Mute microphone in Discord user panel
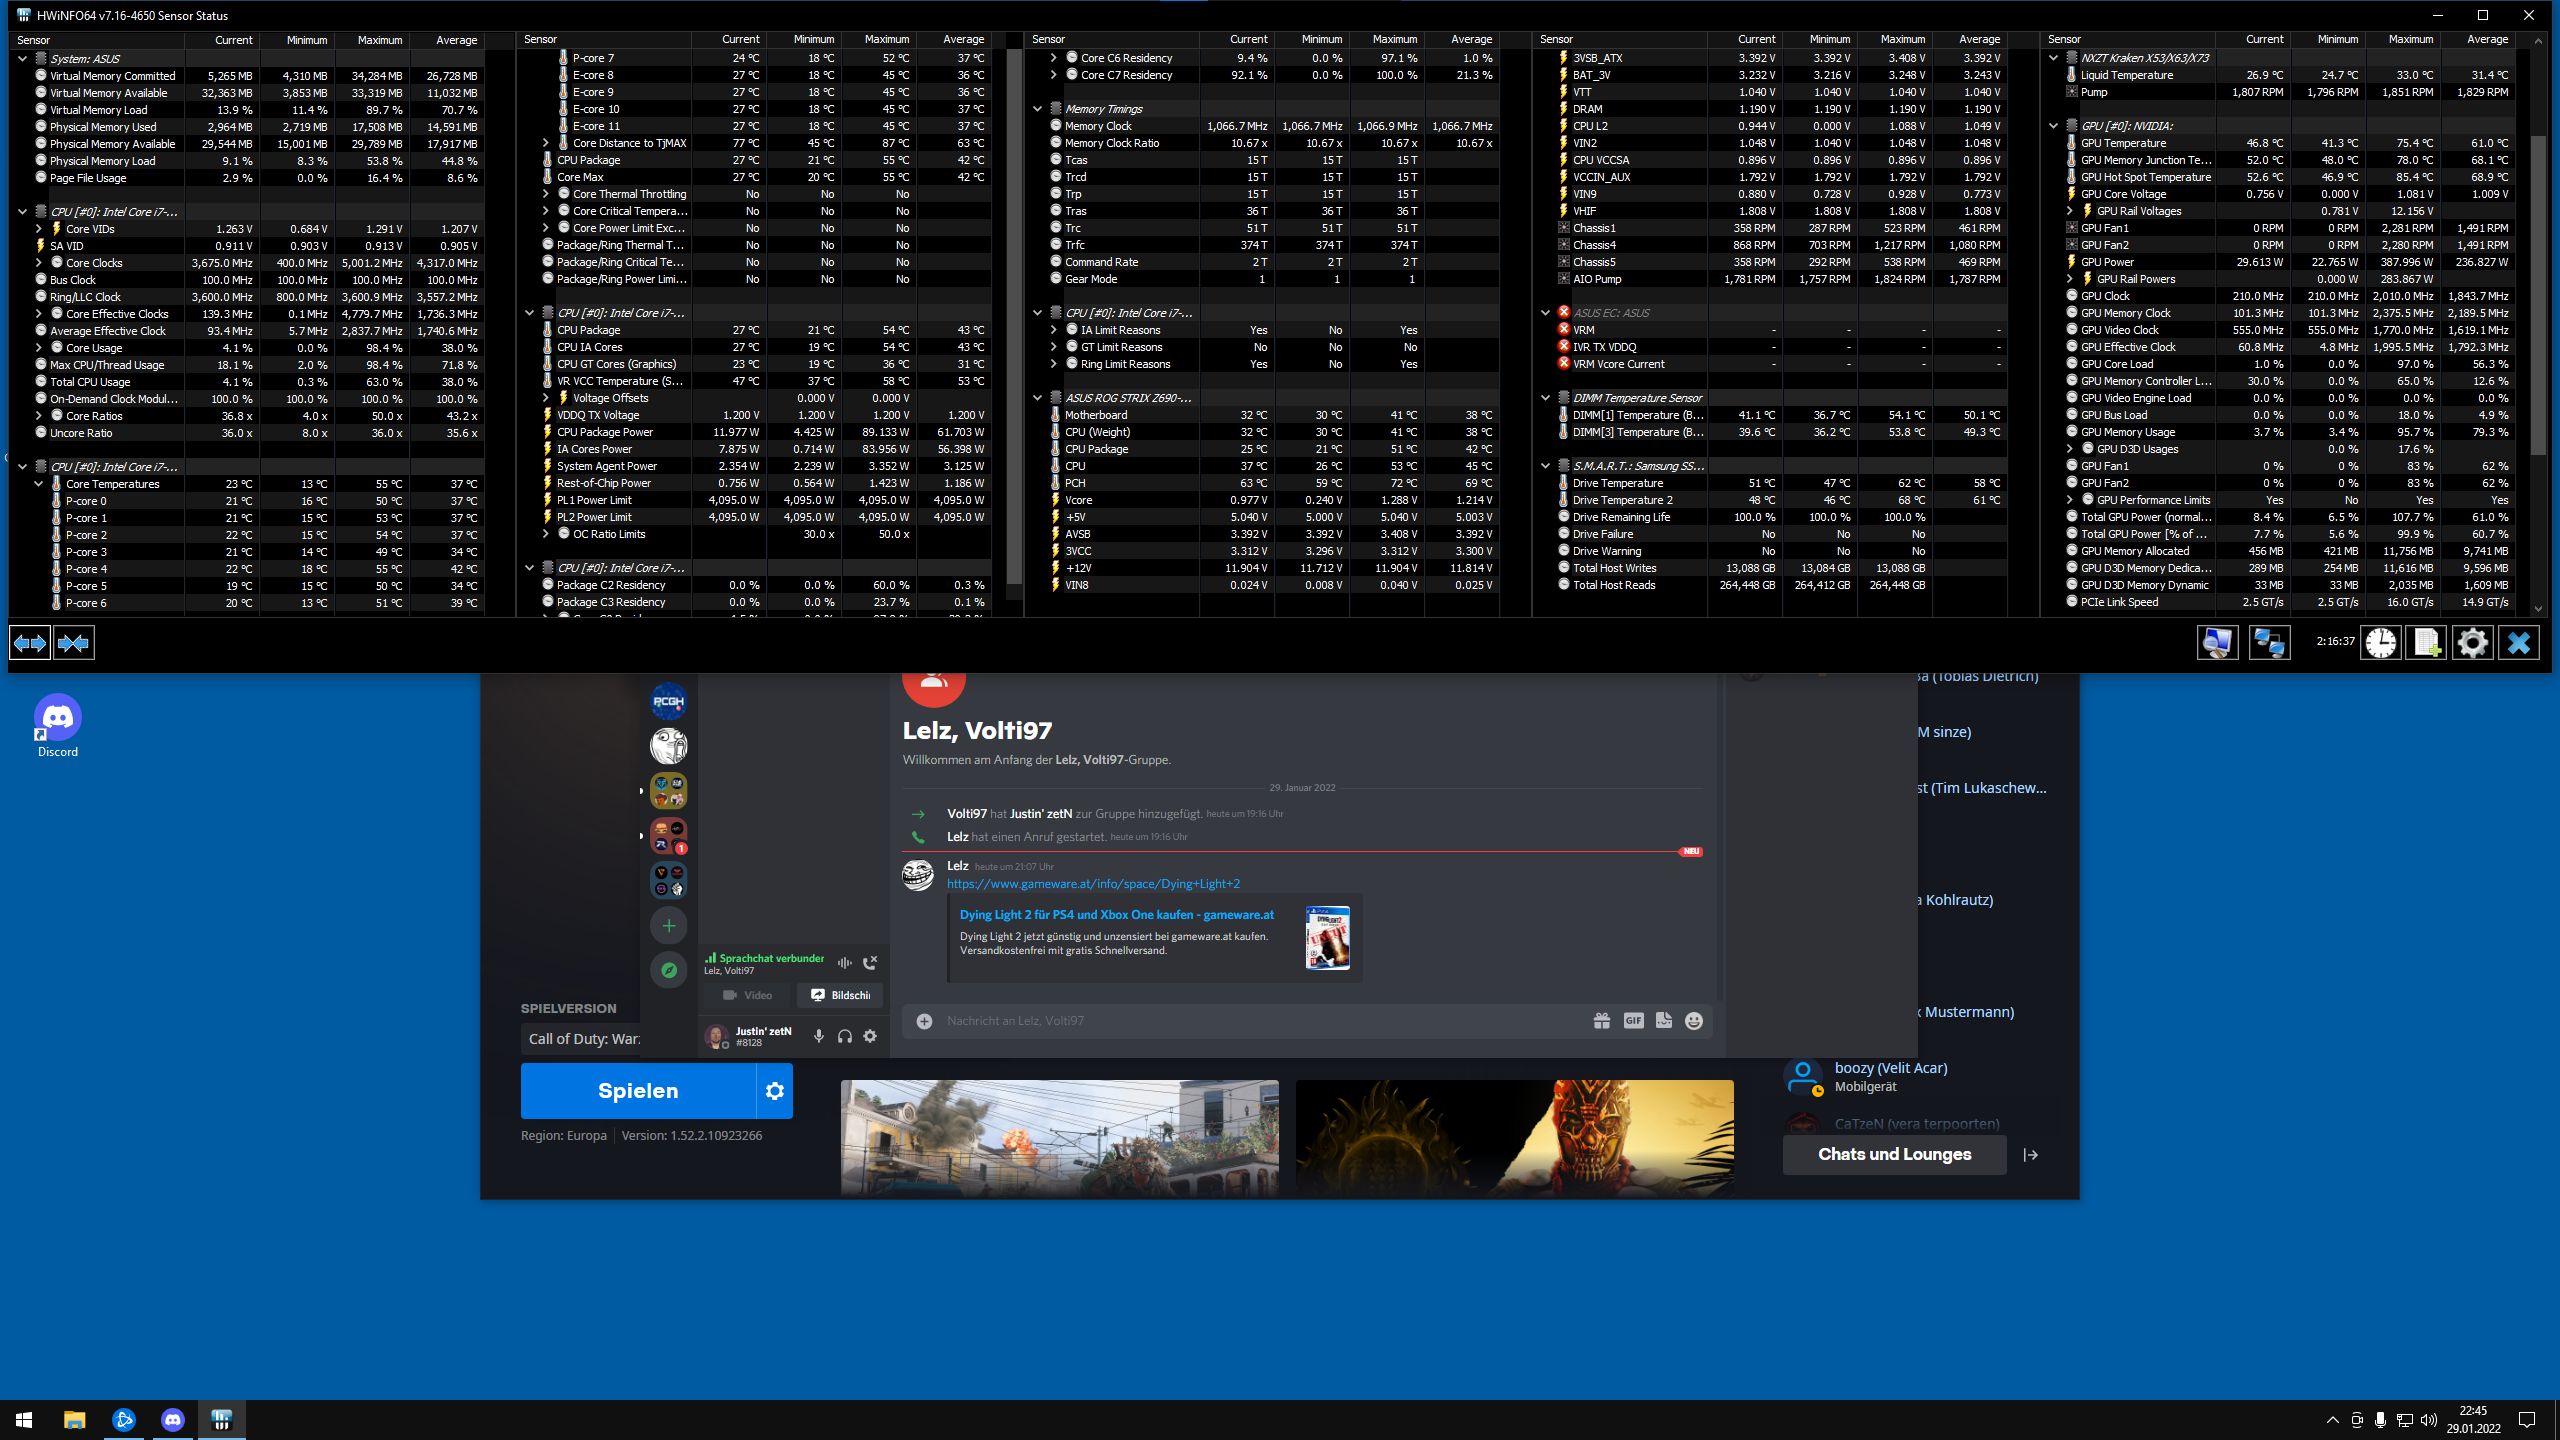The width and height of the screenshot is (2560, 1440). coord(818,1037)
